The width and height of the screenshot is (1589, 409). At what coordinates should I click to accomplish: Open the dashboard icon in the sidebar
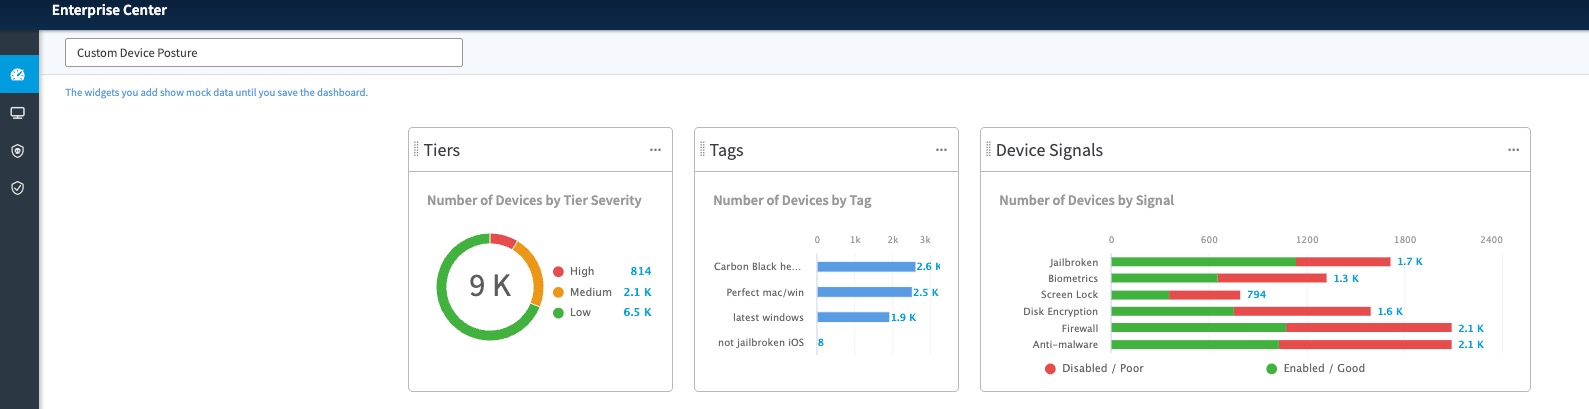(18, 75)
